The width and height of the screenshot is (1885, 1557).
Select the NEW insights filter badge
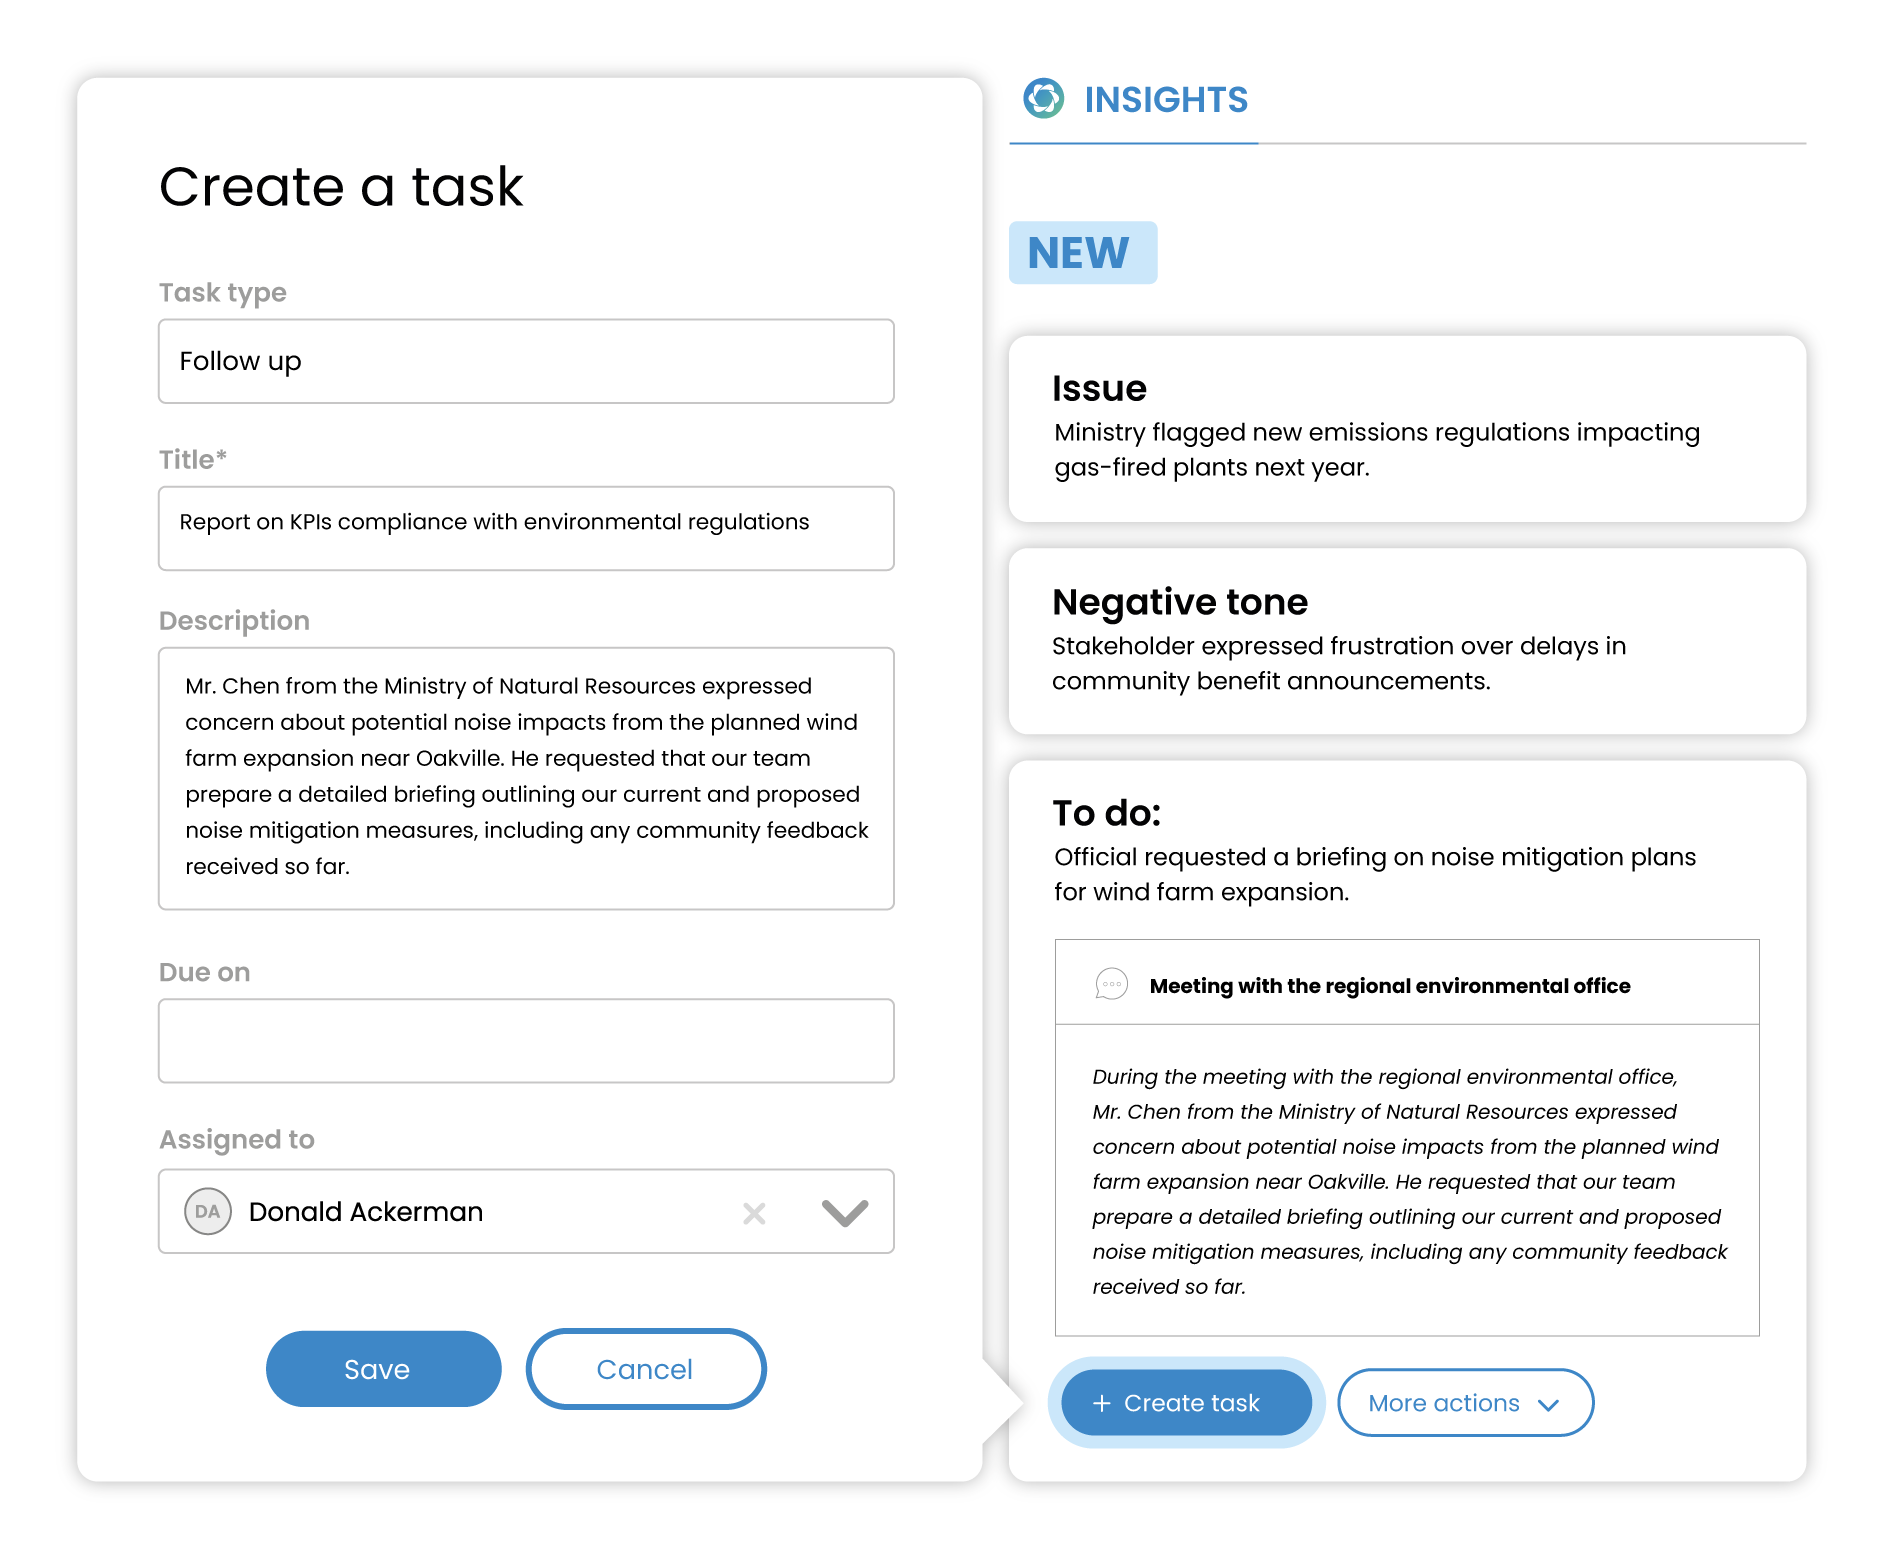tap(1082, 253)
